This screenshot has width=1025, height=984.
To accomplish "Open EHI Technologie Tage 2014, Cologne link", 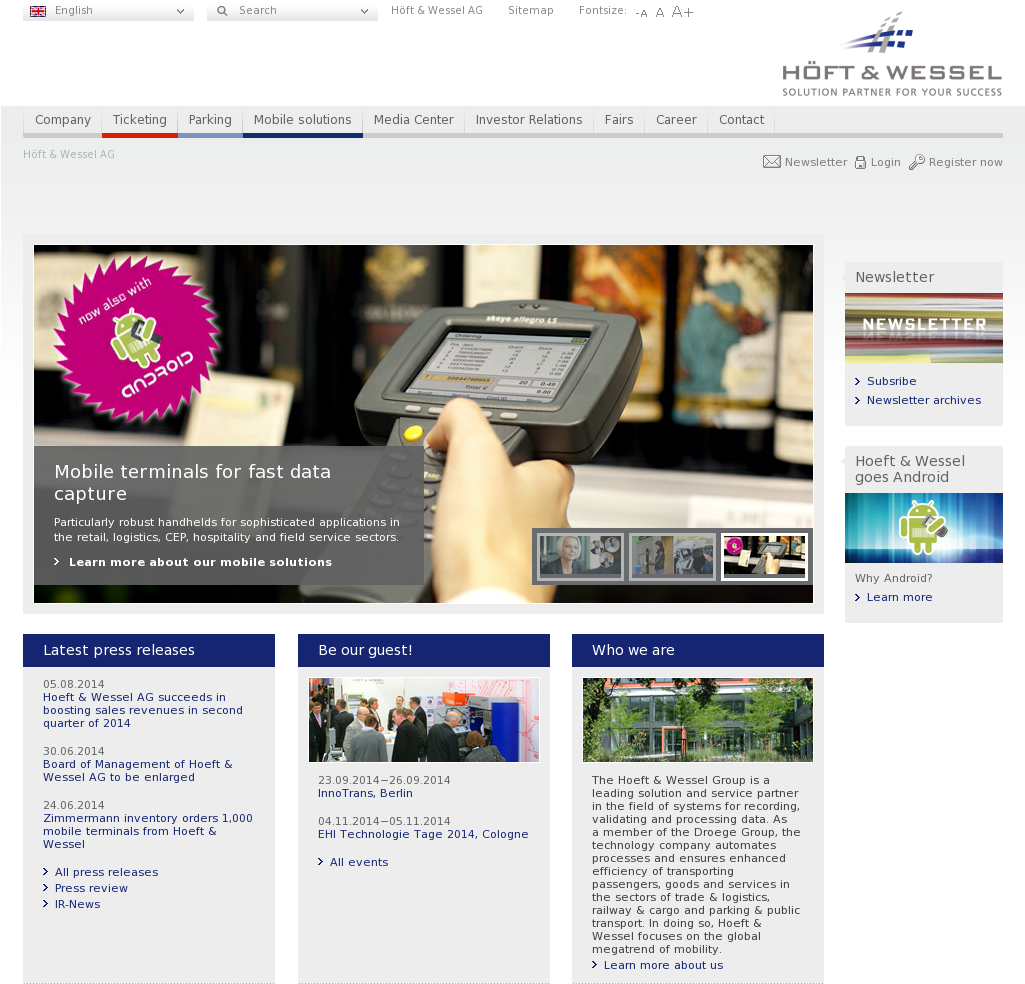I will coord(423,834).
